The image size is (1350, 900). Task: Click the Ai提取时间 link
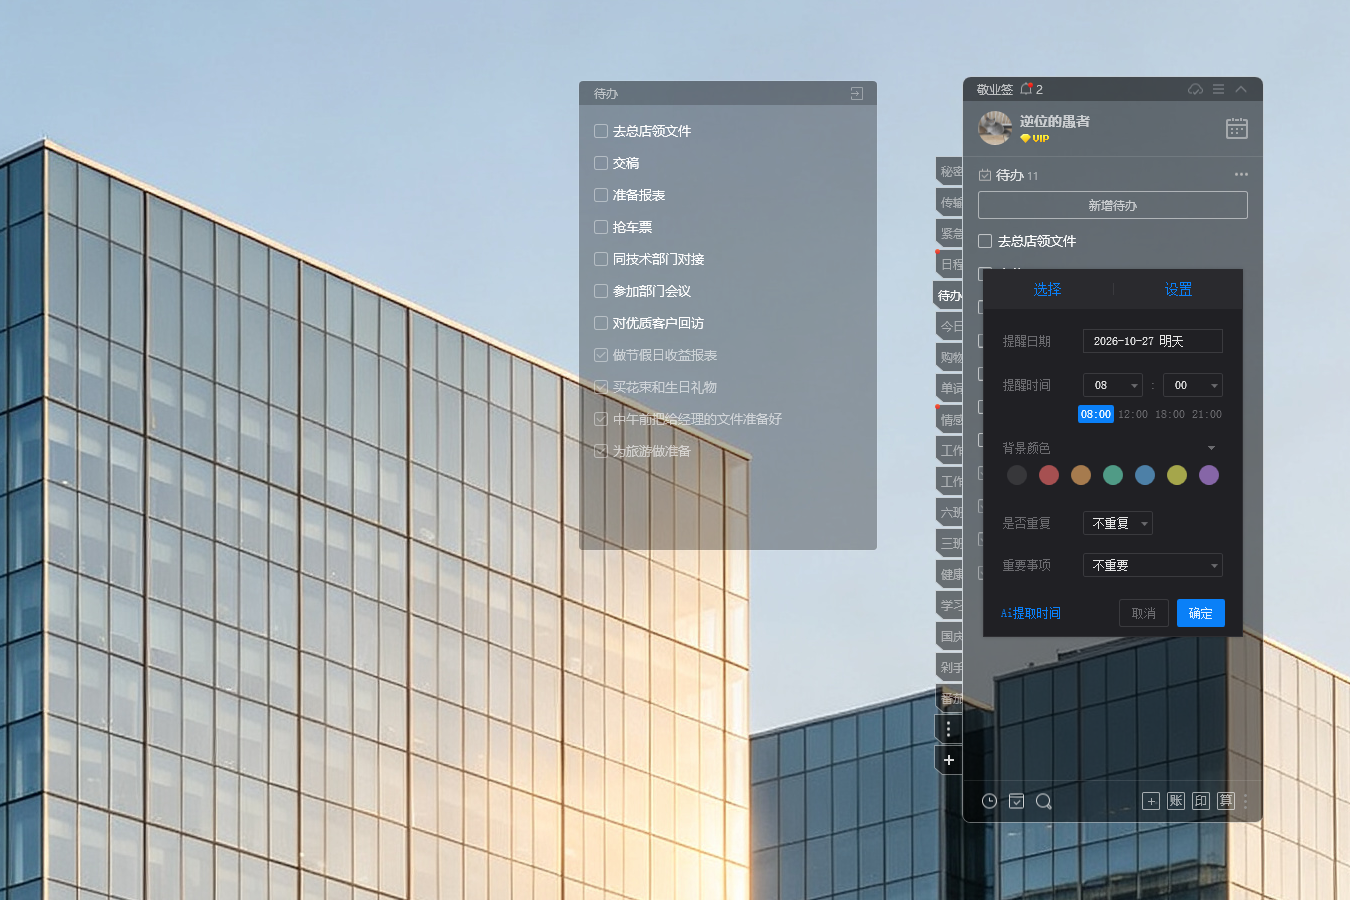1031,613
